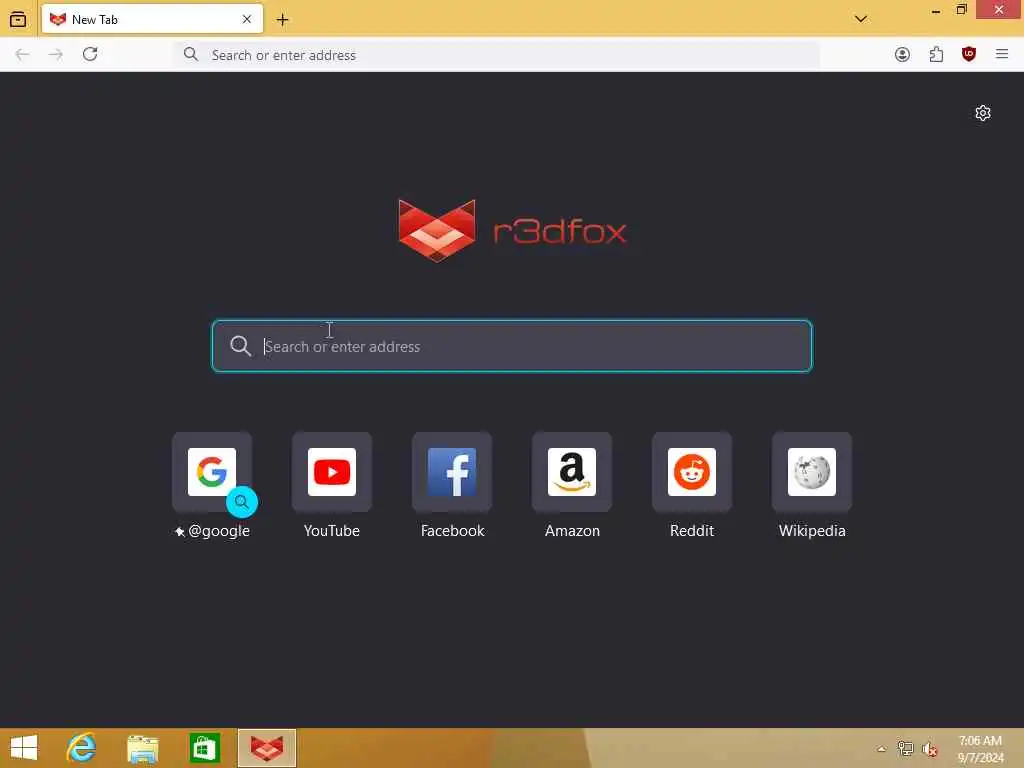Close the New Tab tab
The height and width of the screenshot is (768, 1024).
[247, 20]
